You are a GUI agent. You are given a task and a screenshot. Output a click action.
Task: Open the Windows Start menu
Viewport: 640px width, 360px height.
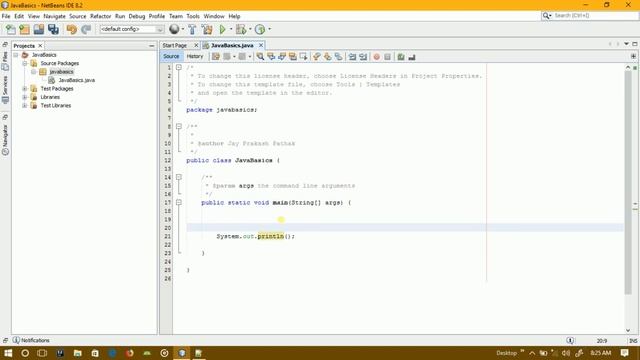(8, 353)
